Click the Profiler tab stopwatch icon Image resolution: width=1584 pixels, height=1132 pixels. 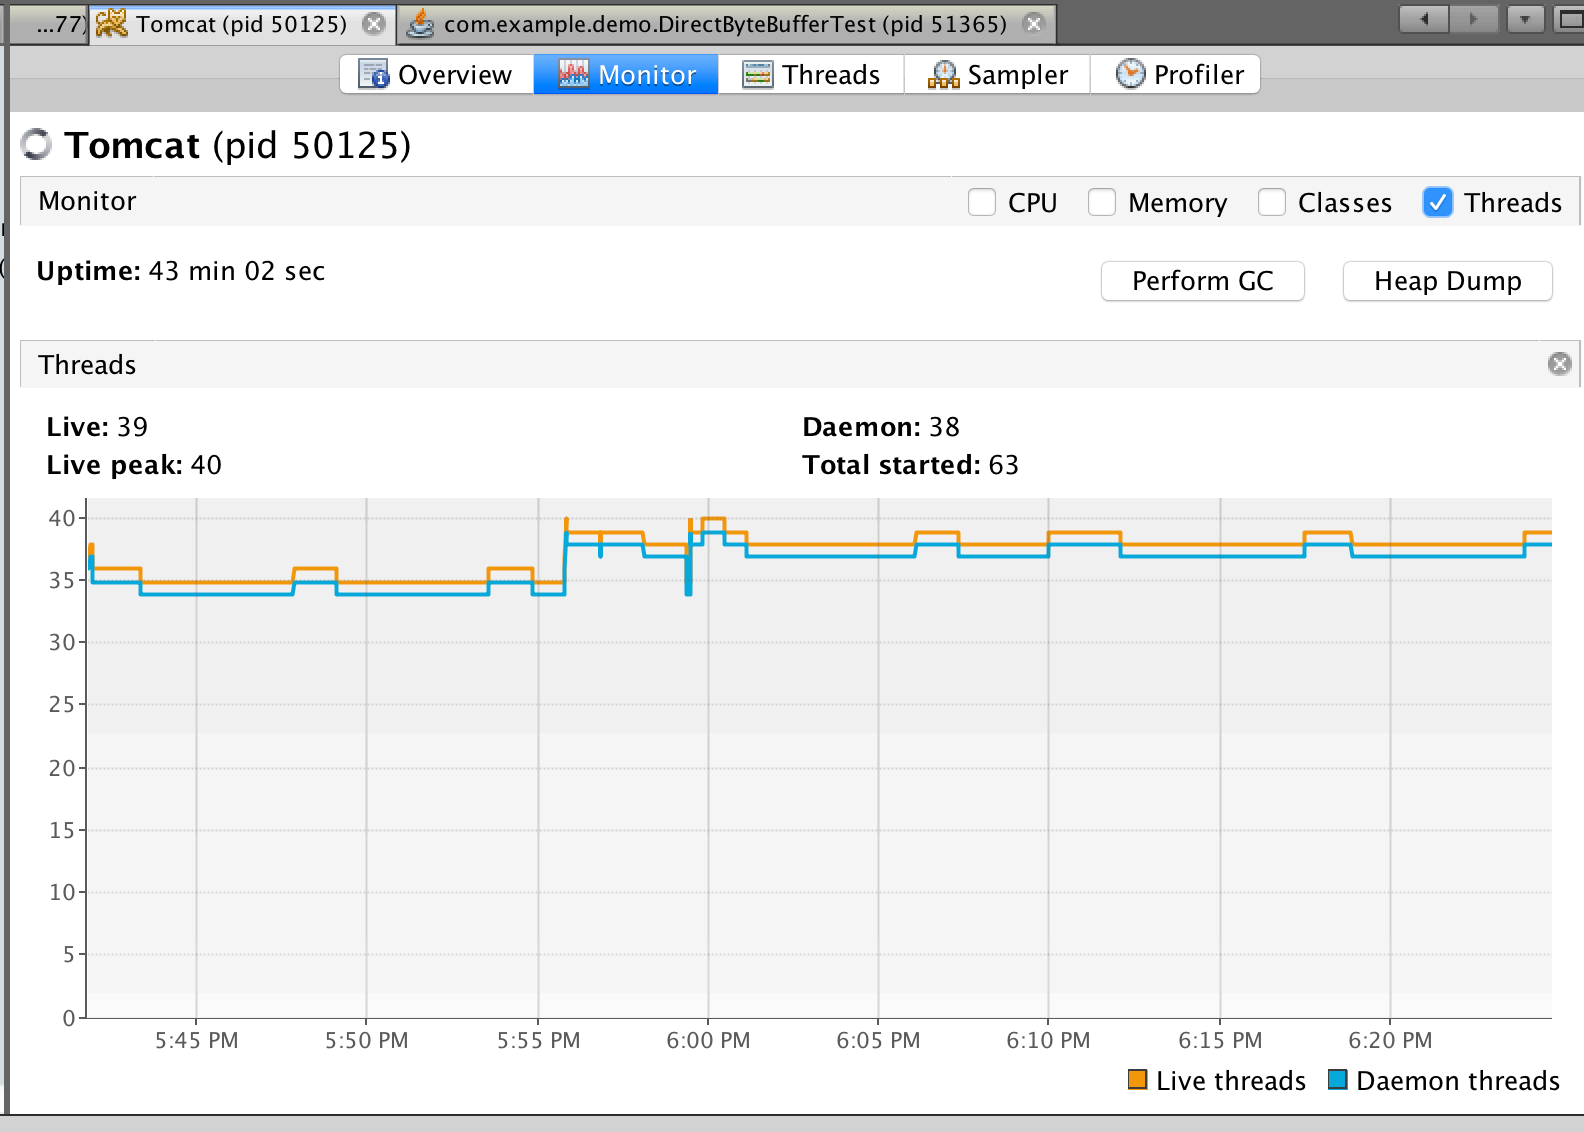pos(1130,73)
